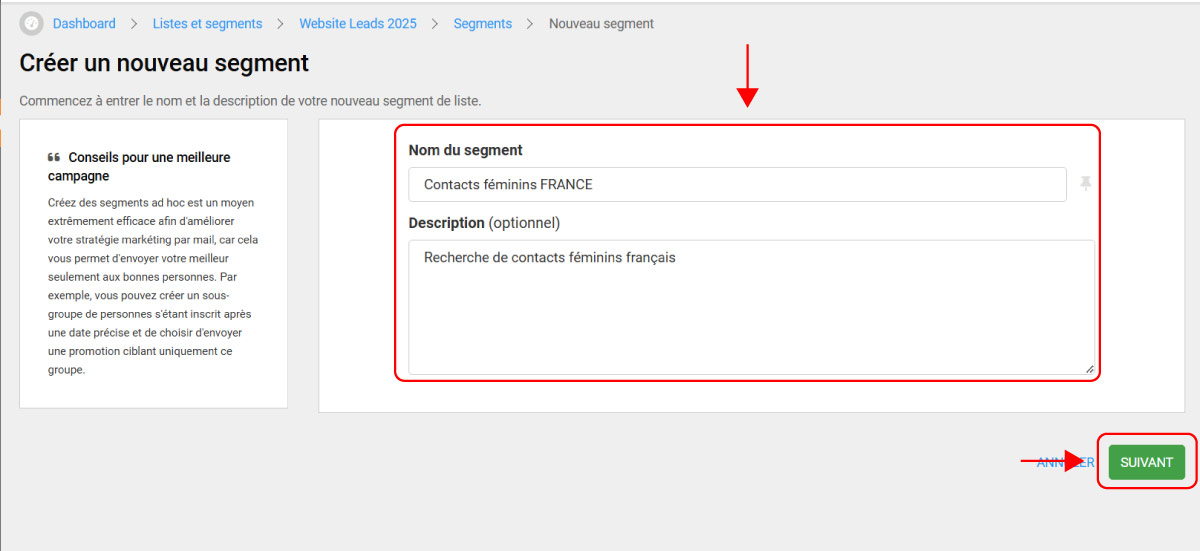Click the ANNULER link
1200x551 pixels.
(1065, 462)
